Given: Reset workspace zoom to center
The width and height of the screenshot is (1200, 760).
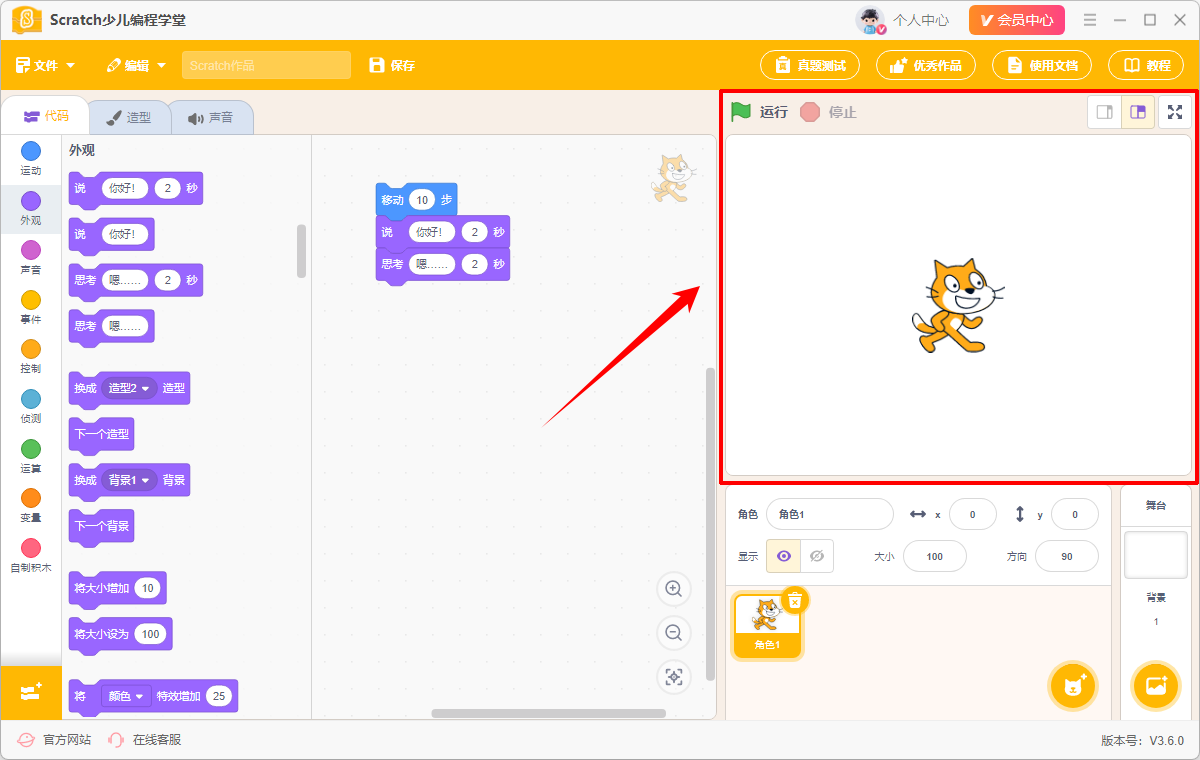Looking at the screenshot, I should click(x=674, y=677).
